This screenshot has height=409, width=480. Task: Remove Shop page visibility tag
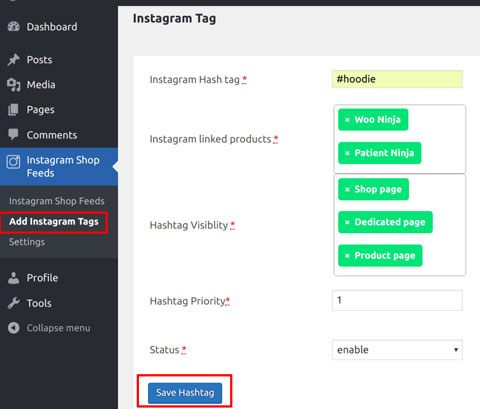coord(347,189)
